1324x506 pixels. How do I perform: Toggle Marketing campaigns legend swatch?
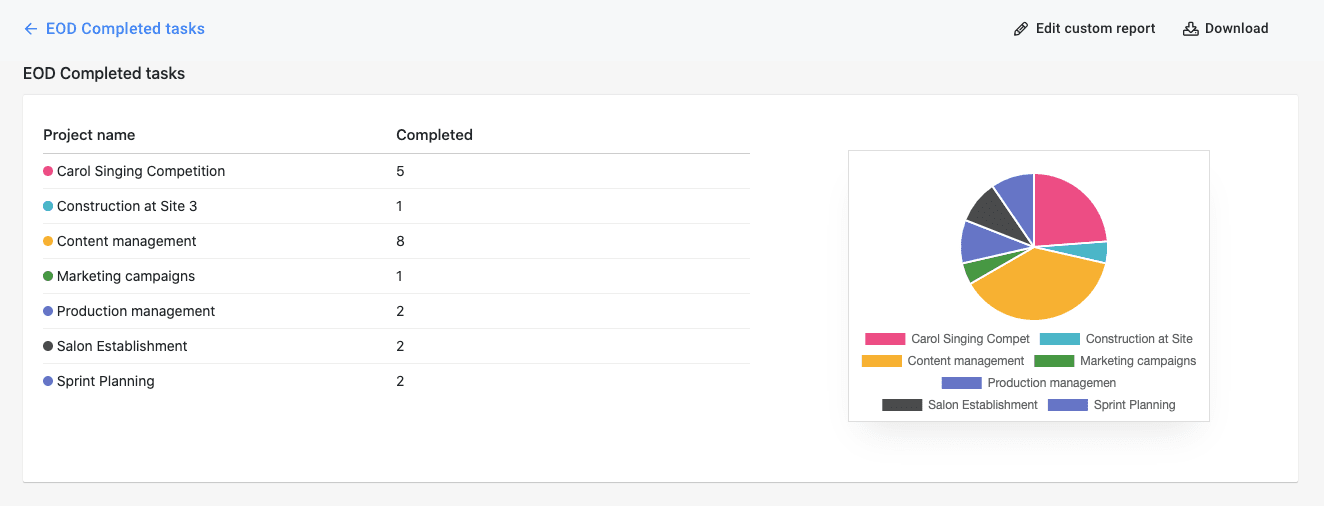click(1054, 361)
